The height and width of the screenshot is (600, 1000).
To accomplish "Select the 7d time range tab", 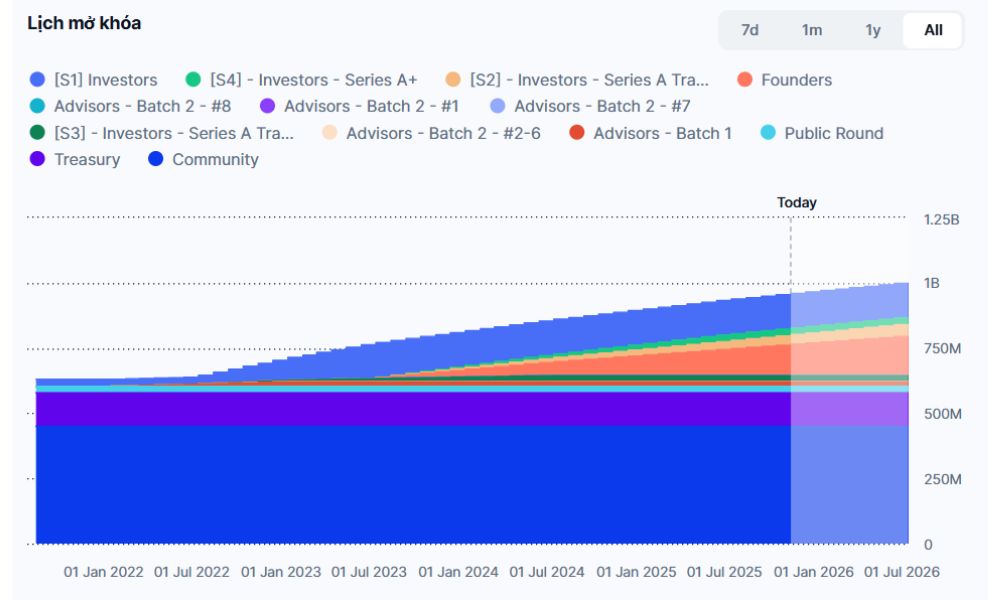I will (750, 30).
